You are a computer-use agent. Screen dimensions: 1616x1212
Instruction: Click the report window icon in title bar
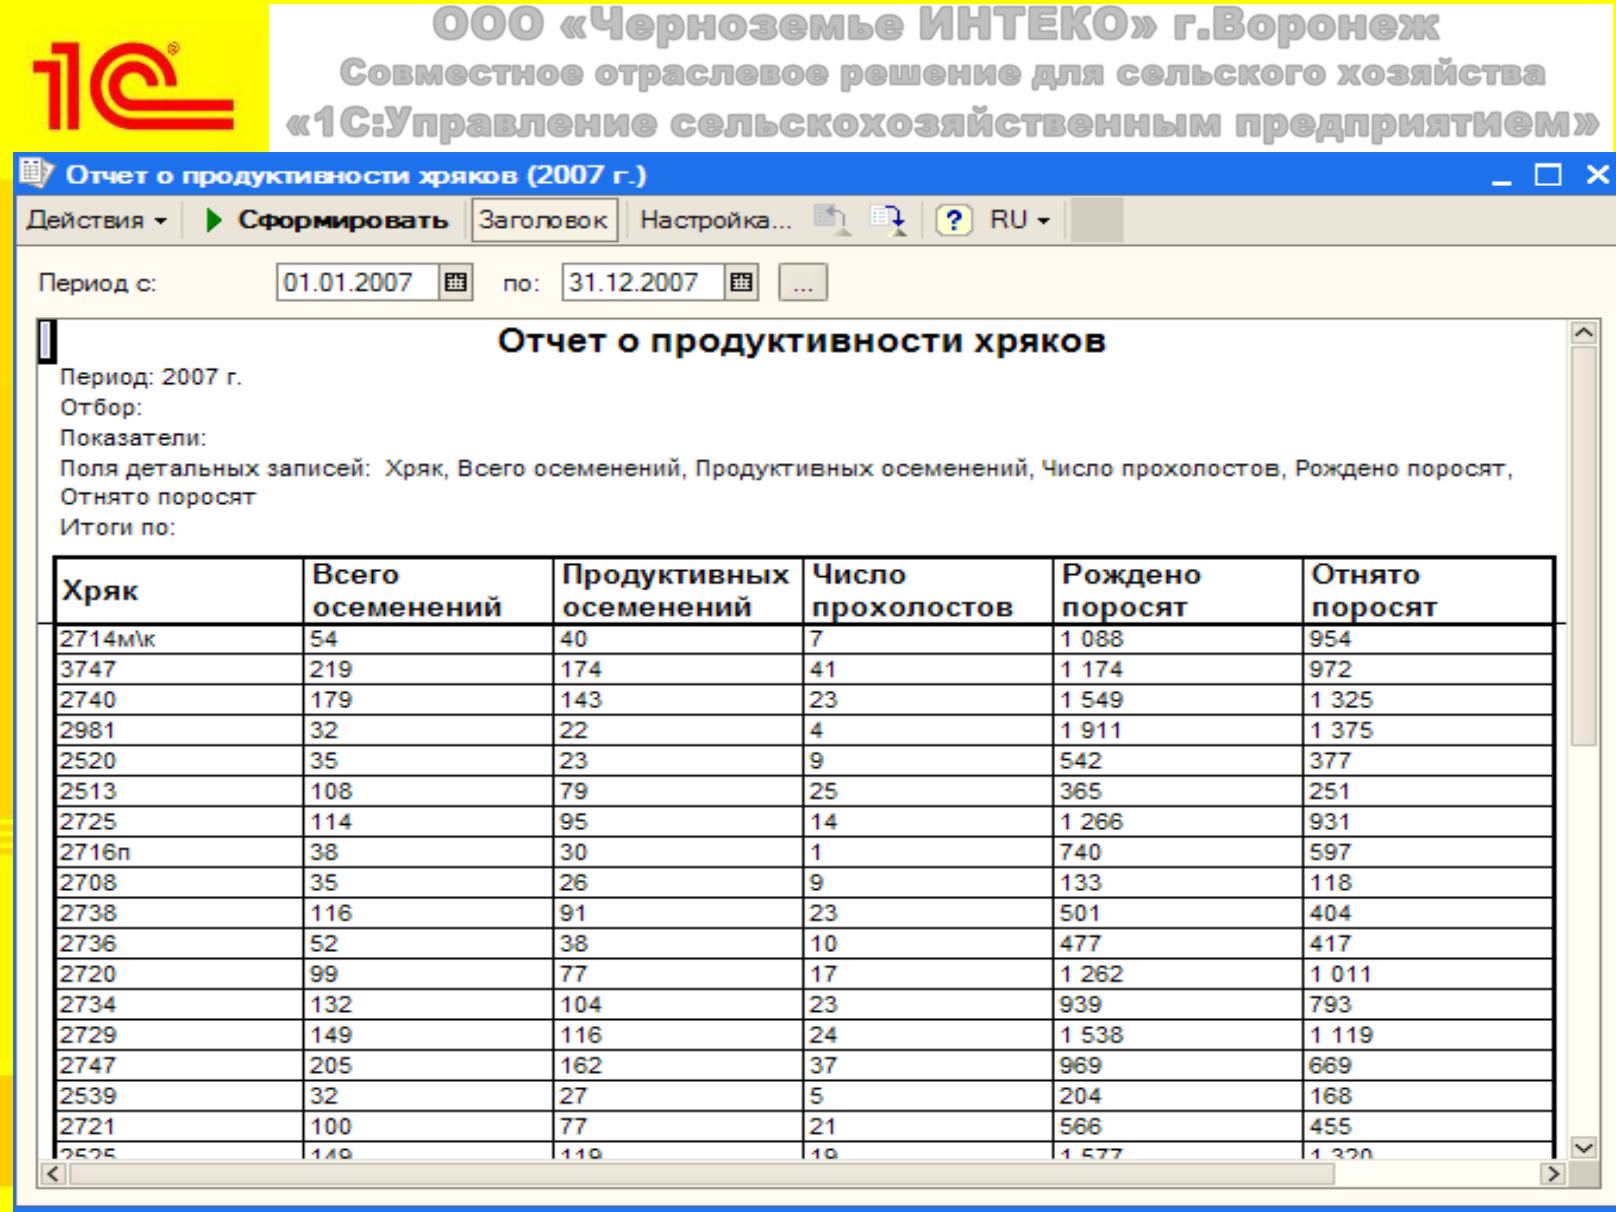point(36,175)
